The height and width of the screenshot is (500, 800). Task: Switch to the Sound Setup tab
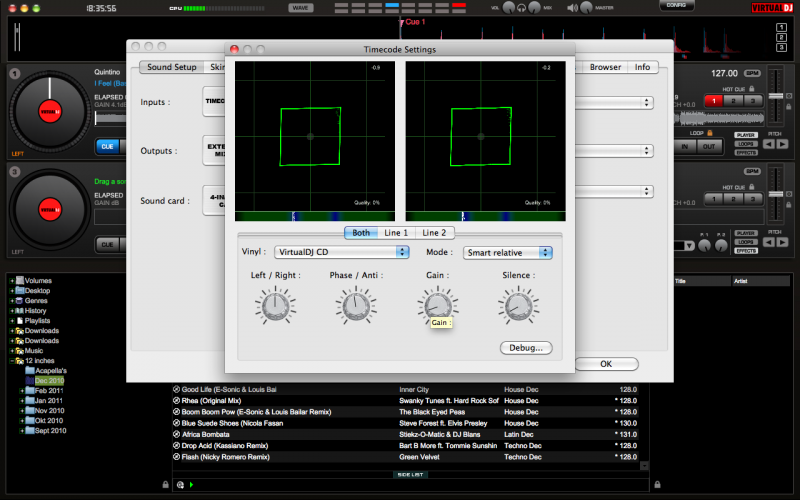171,67
